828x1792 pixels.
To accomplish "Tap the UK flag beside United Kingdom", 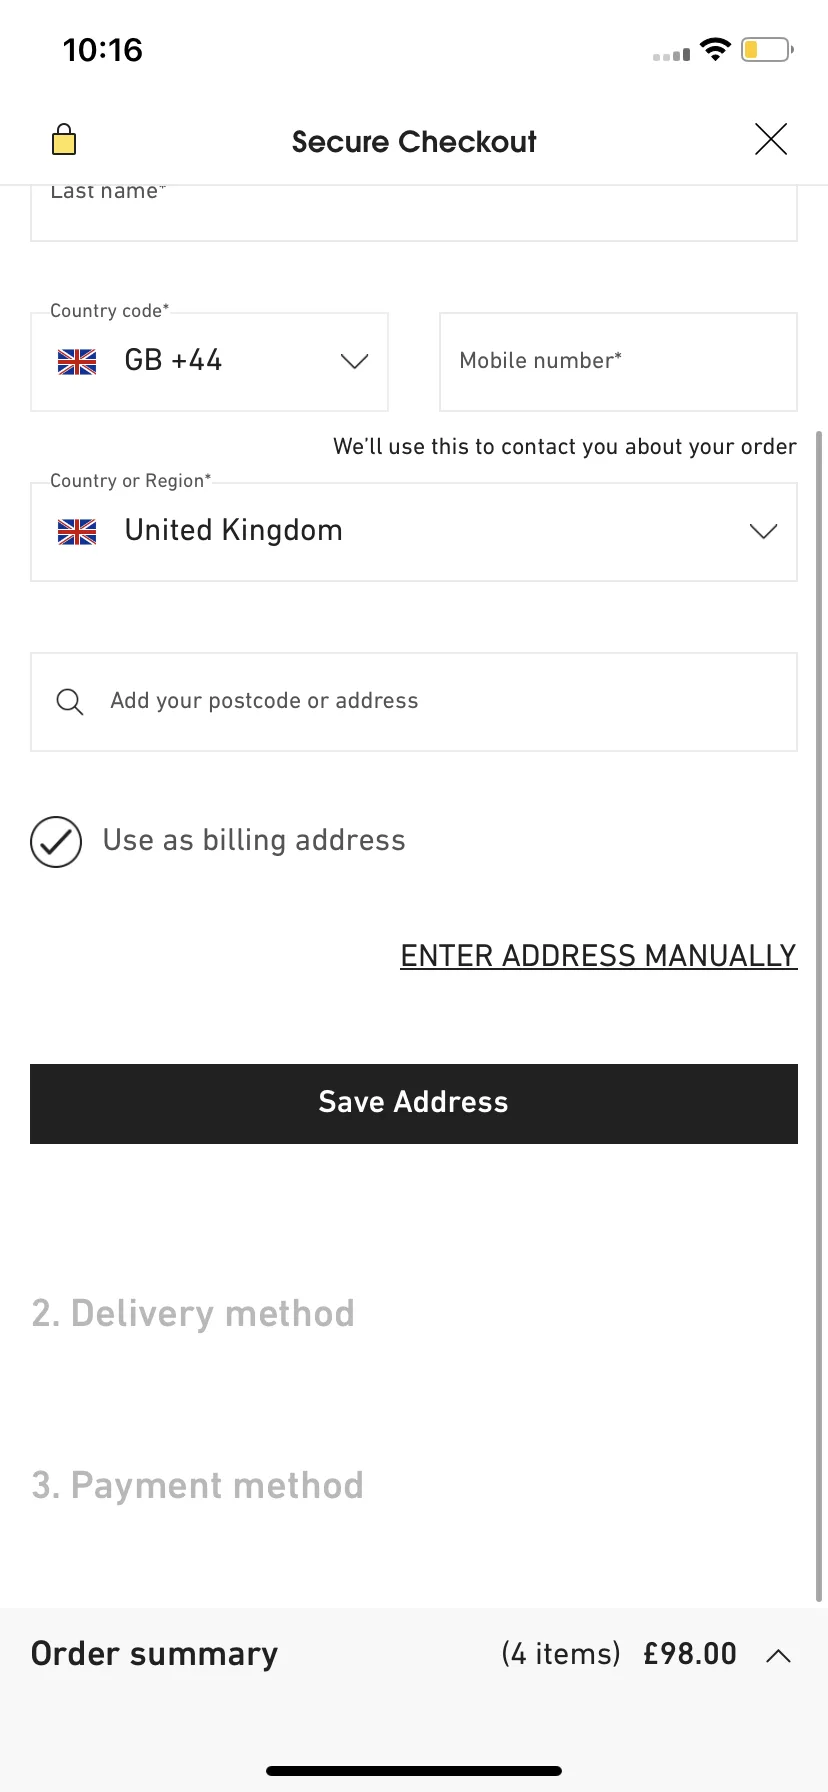I will pyautogui.click(x=77, y=532).
